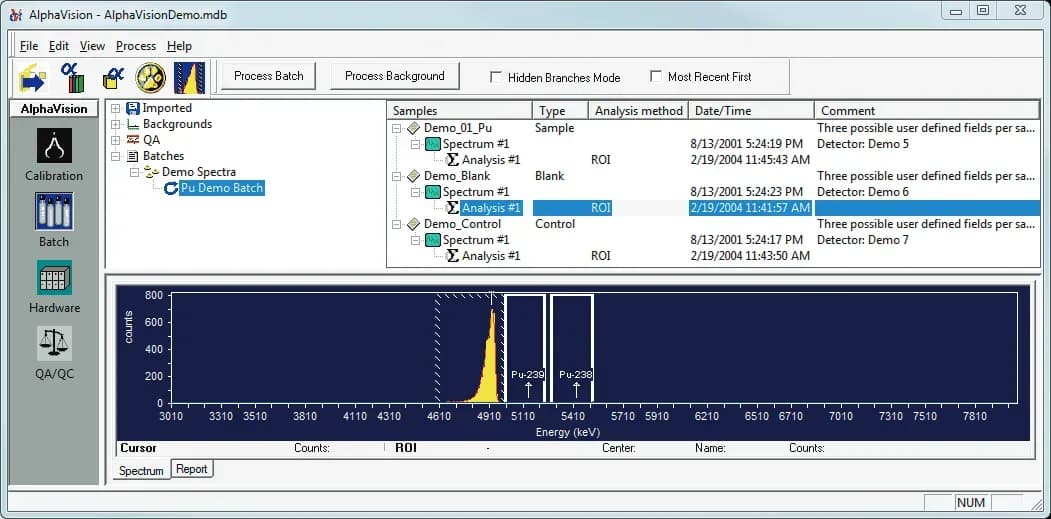
Task: Click the AlphaVision sidebar header button
Action: [54, 109]
